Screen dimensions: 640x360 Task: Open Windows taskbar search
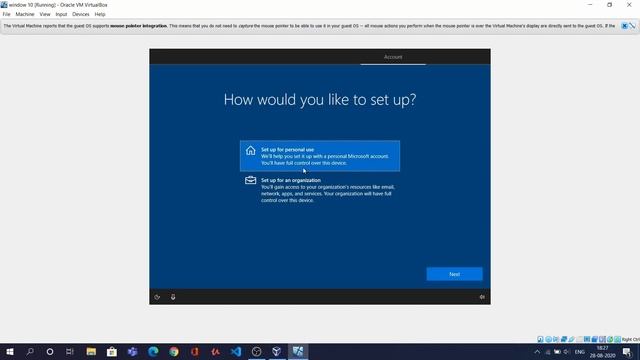[x=30, y=351]
